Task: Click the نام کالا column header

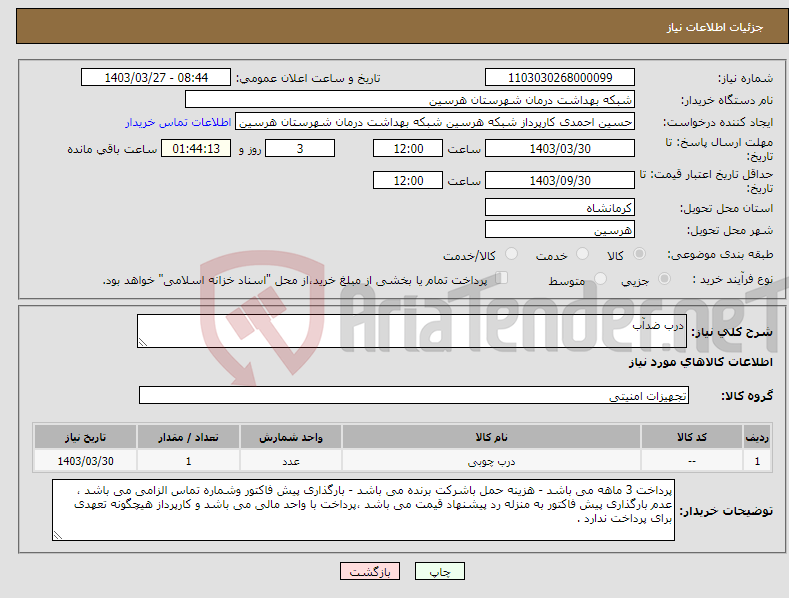Action: [491, 437]
